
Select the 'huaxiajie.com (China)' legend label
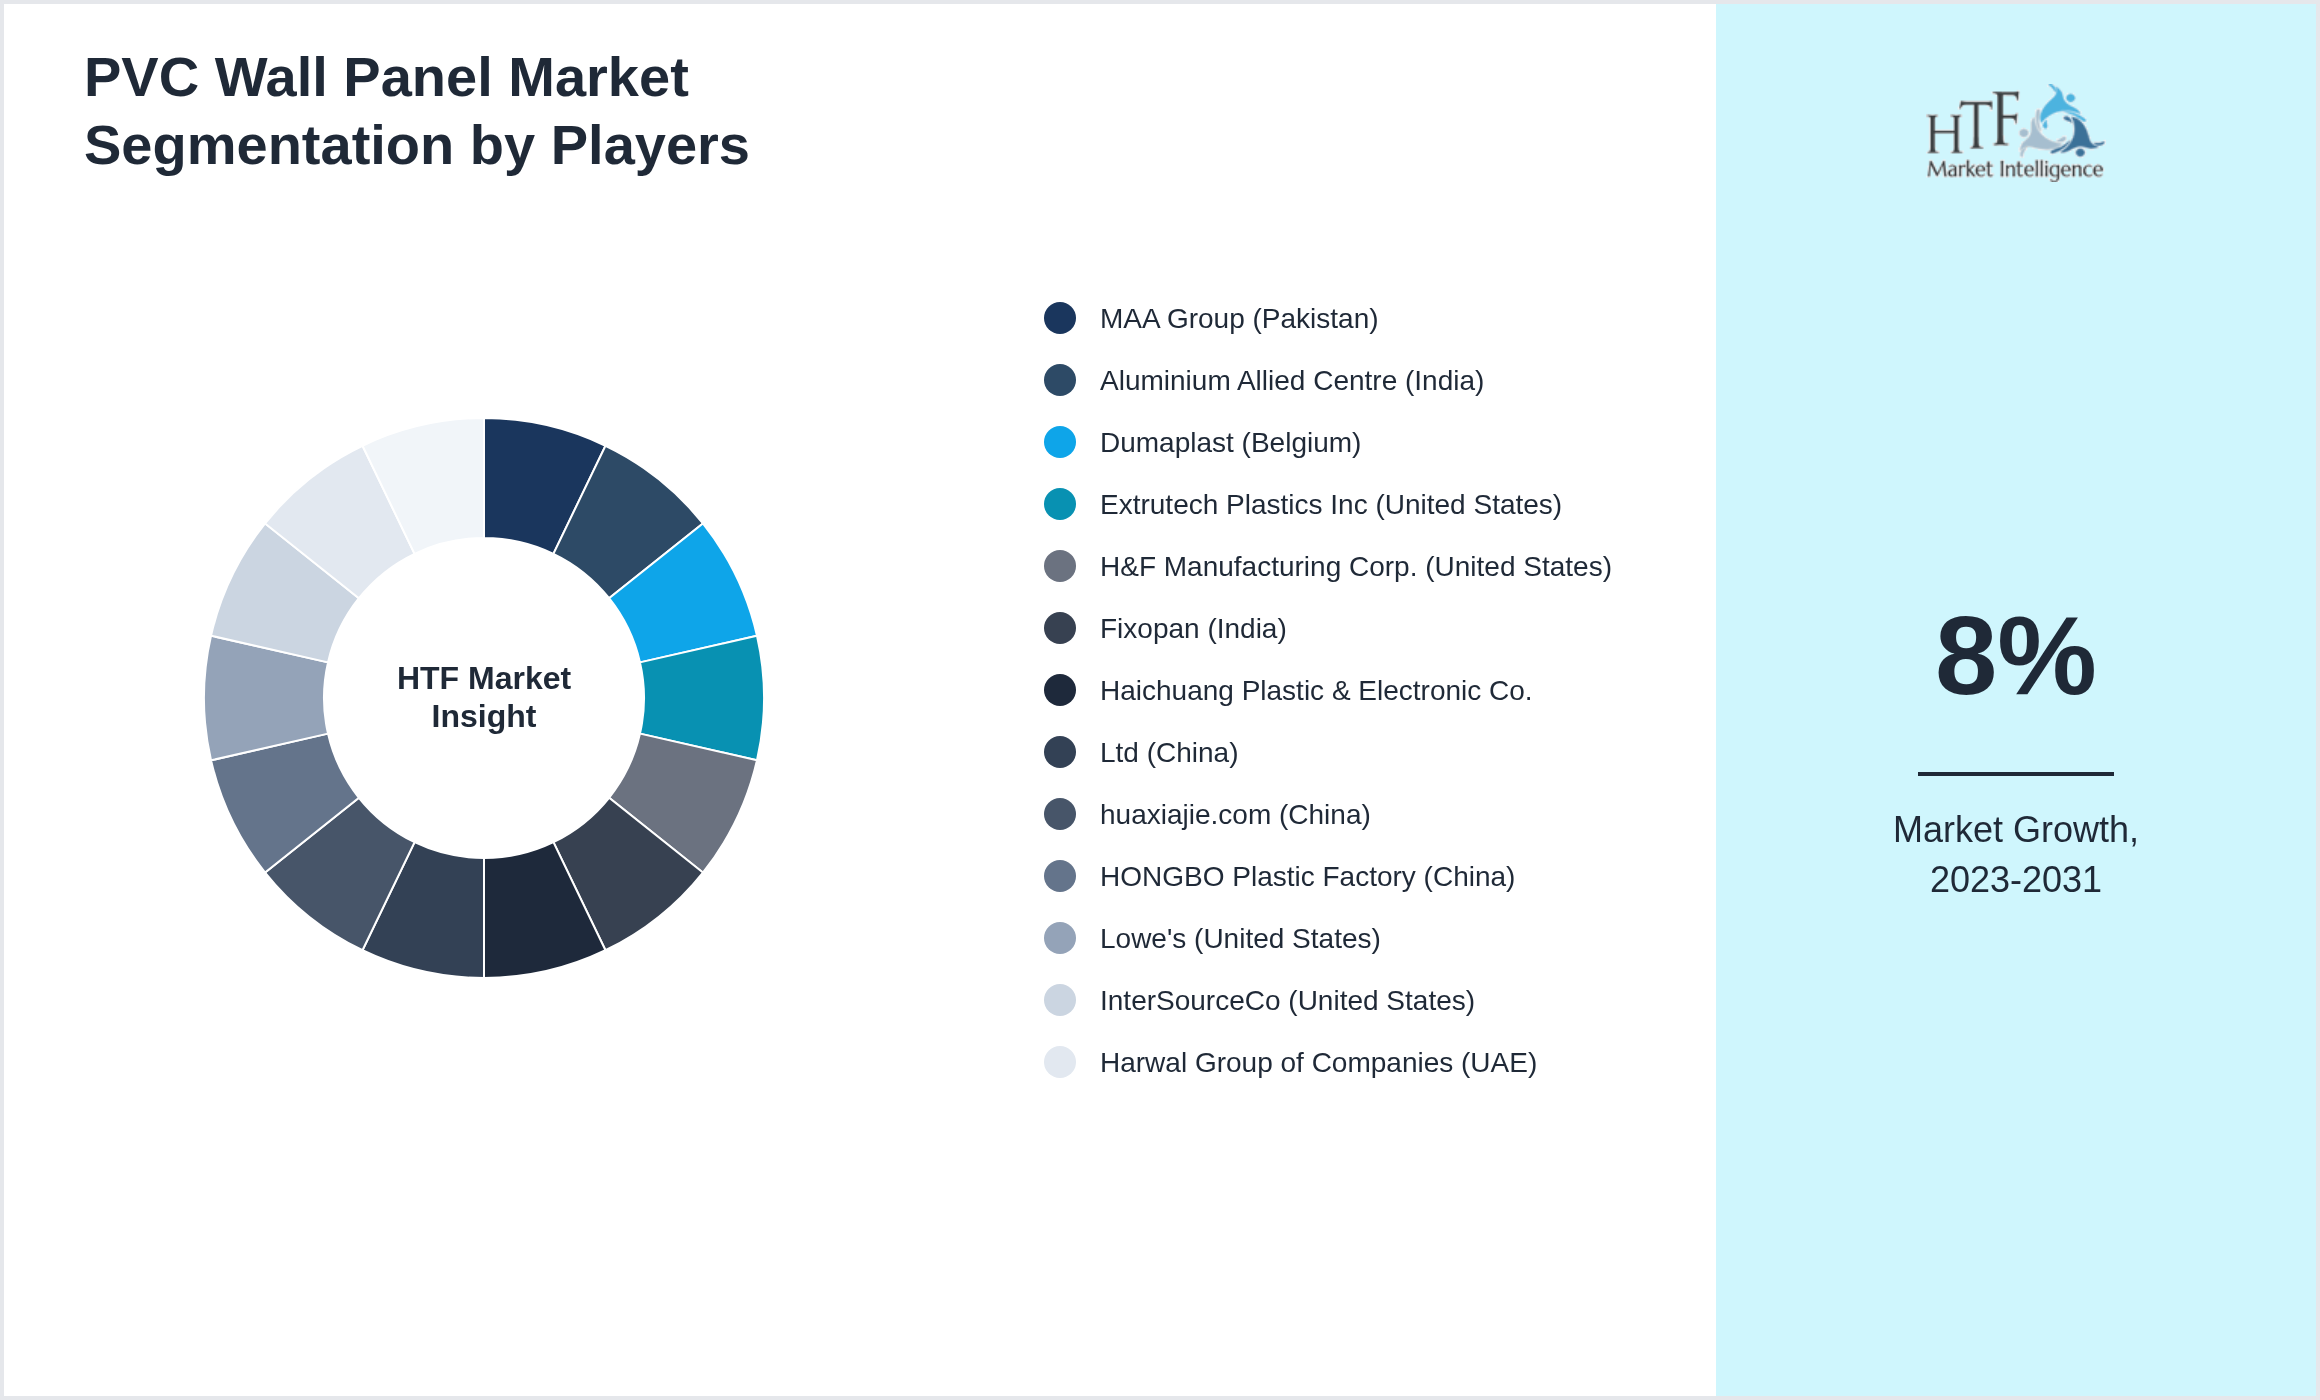1235,815
